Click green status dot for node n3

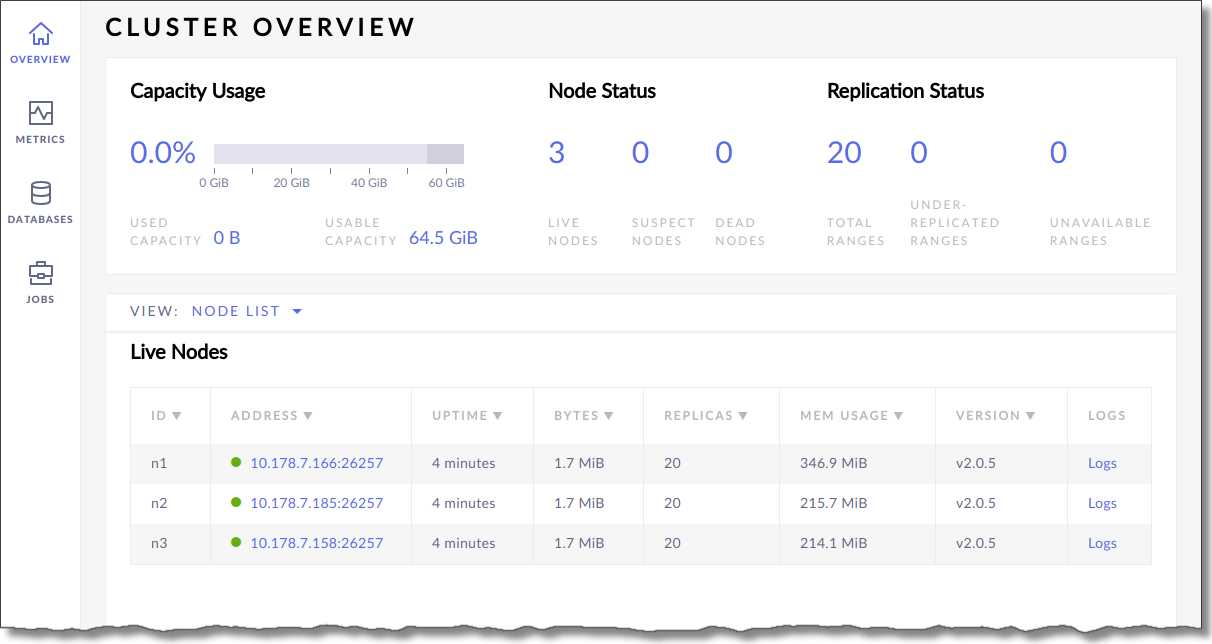[236, 542]
